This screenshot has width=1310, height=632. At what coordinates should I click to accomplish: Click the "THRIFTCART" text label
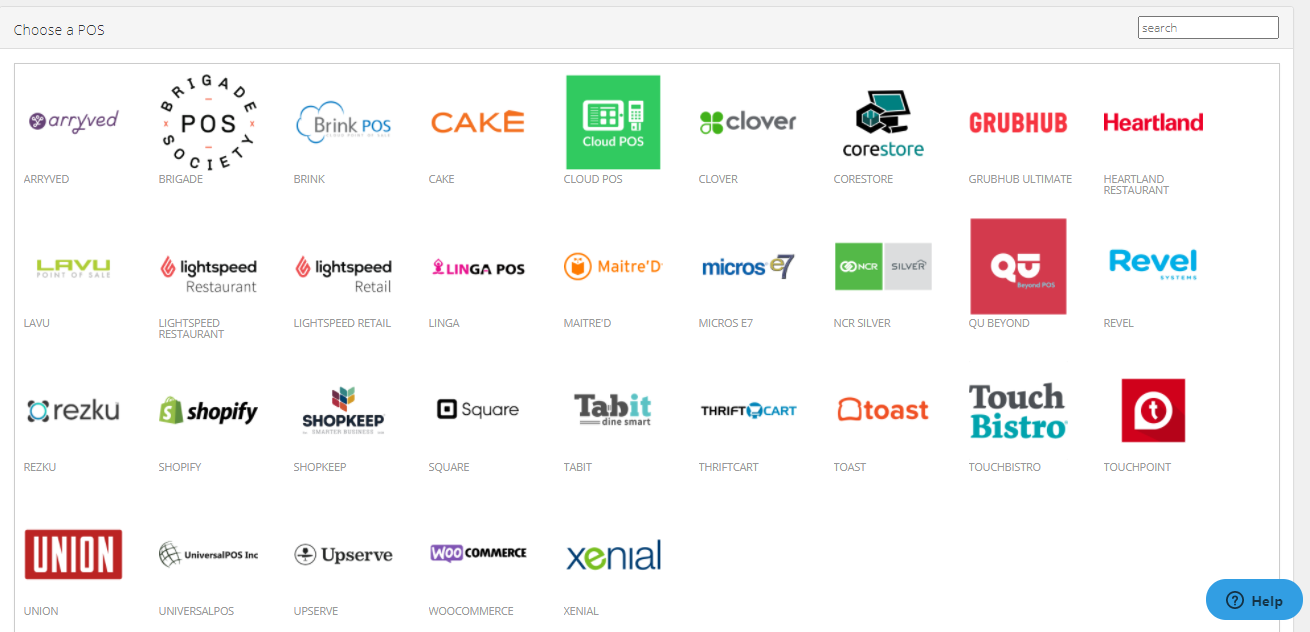[x=728, y=467]
